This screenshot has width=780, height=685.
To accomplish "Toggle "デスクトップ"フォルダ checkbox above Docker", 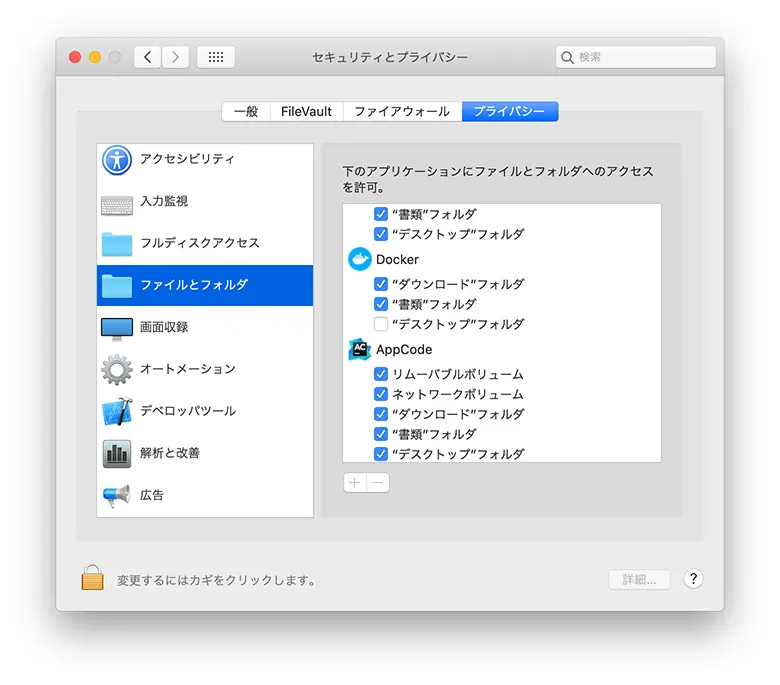I will [381, 234].
